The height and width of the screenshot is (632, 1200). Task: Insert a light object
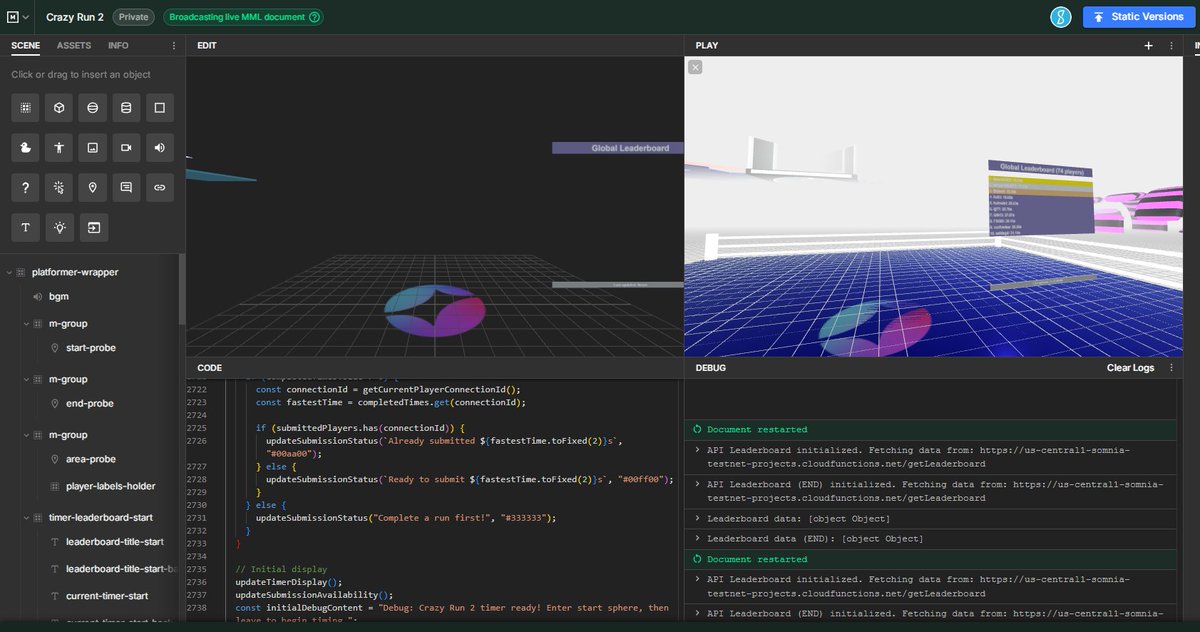pyautogui.click(x=59, y=227)
